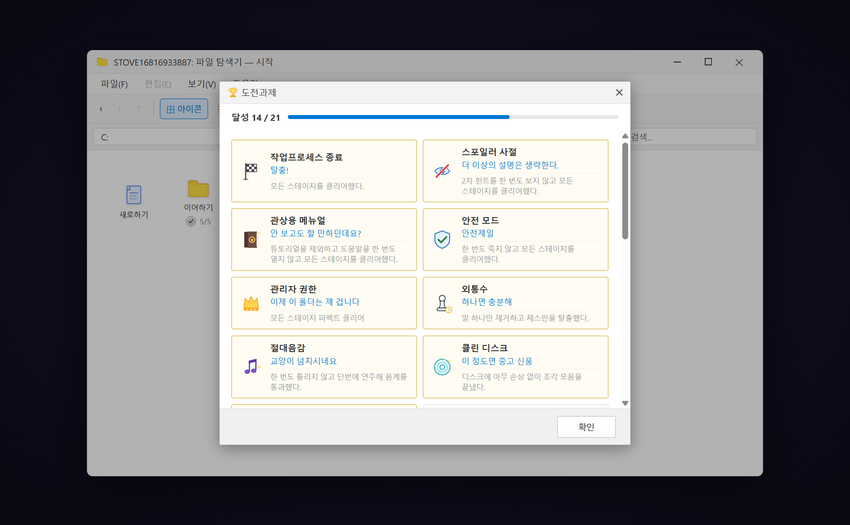The image size is (850, 525).
Task: Click the chess pawn icon of 외통수
Action: coord(443,304)
